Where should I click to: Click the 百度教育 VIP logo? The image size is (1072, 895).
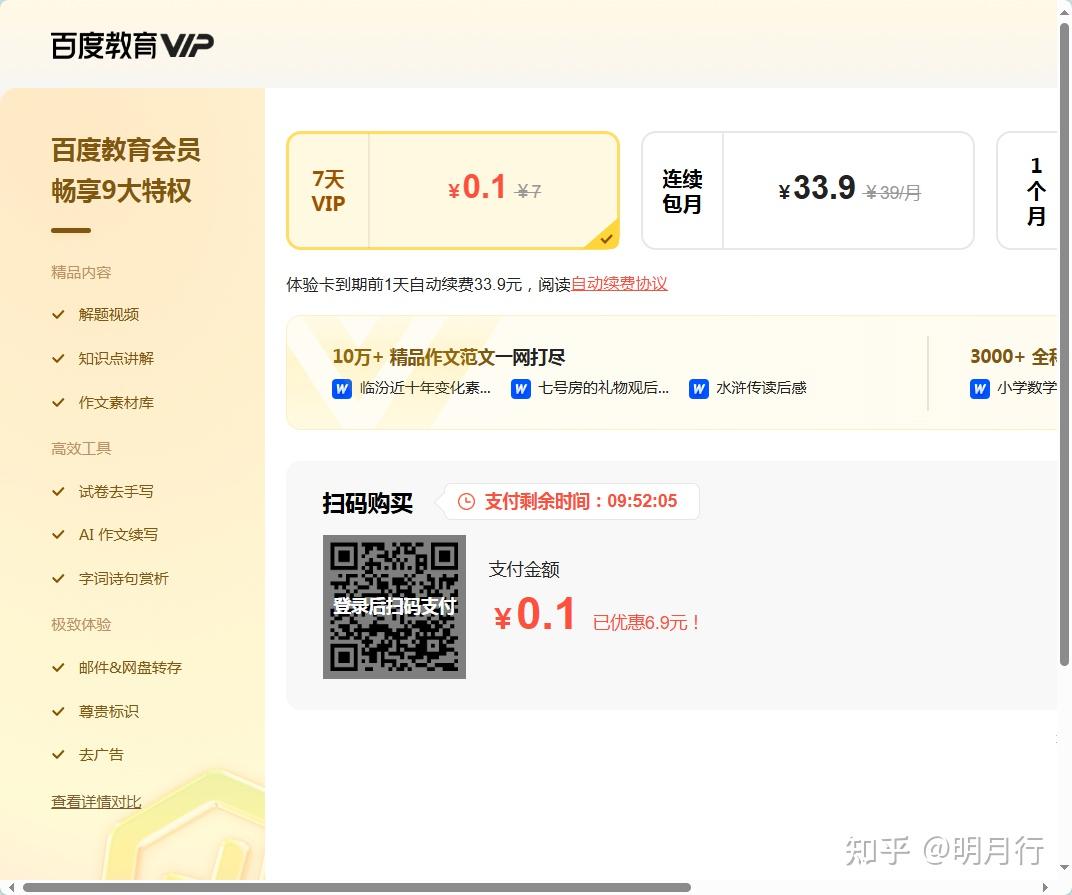pyautogui.click(x=132, y=46)
